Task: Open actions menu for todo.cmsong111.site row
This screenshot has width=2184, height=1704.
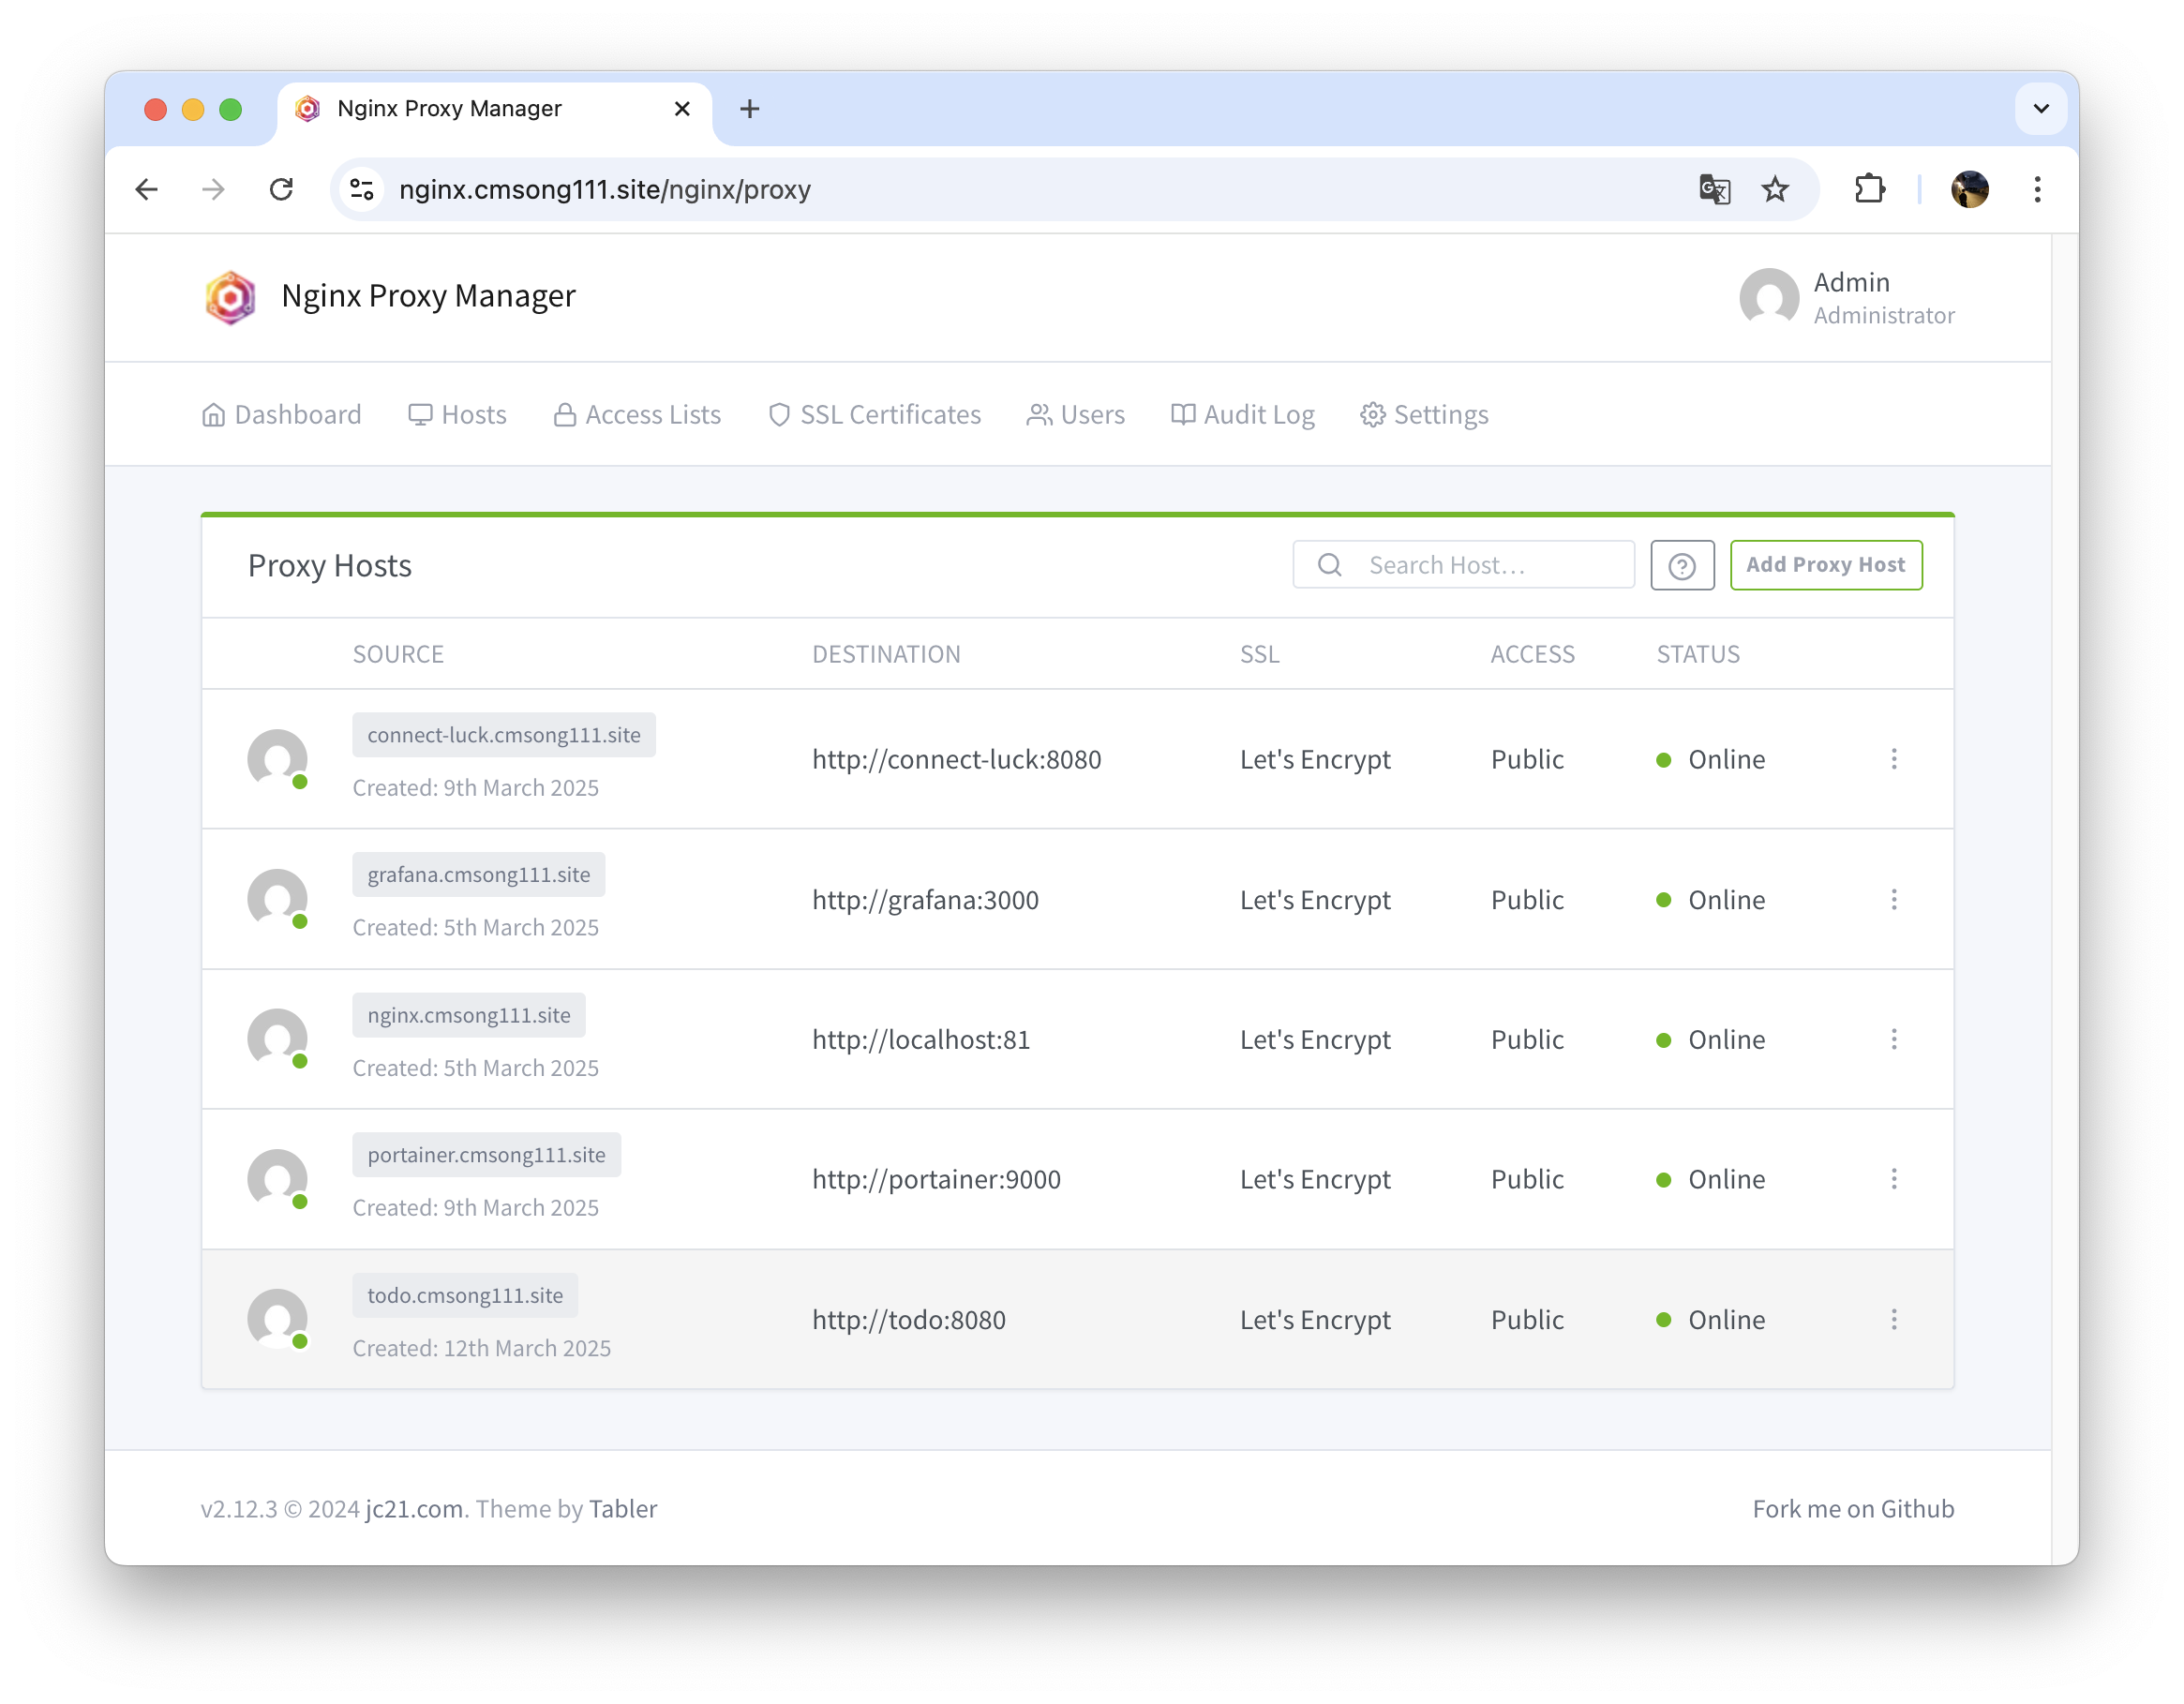Action: pos(1893,1319)
